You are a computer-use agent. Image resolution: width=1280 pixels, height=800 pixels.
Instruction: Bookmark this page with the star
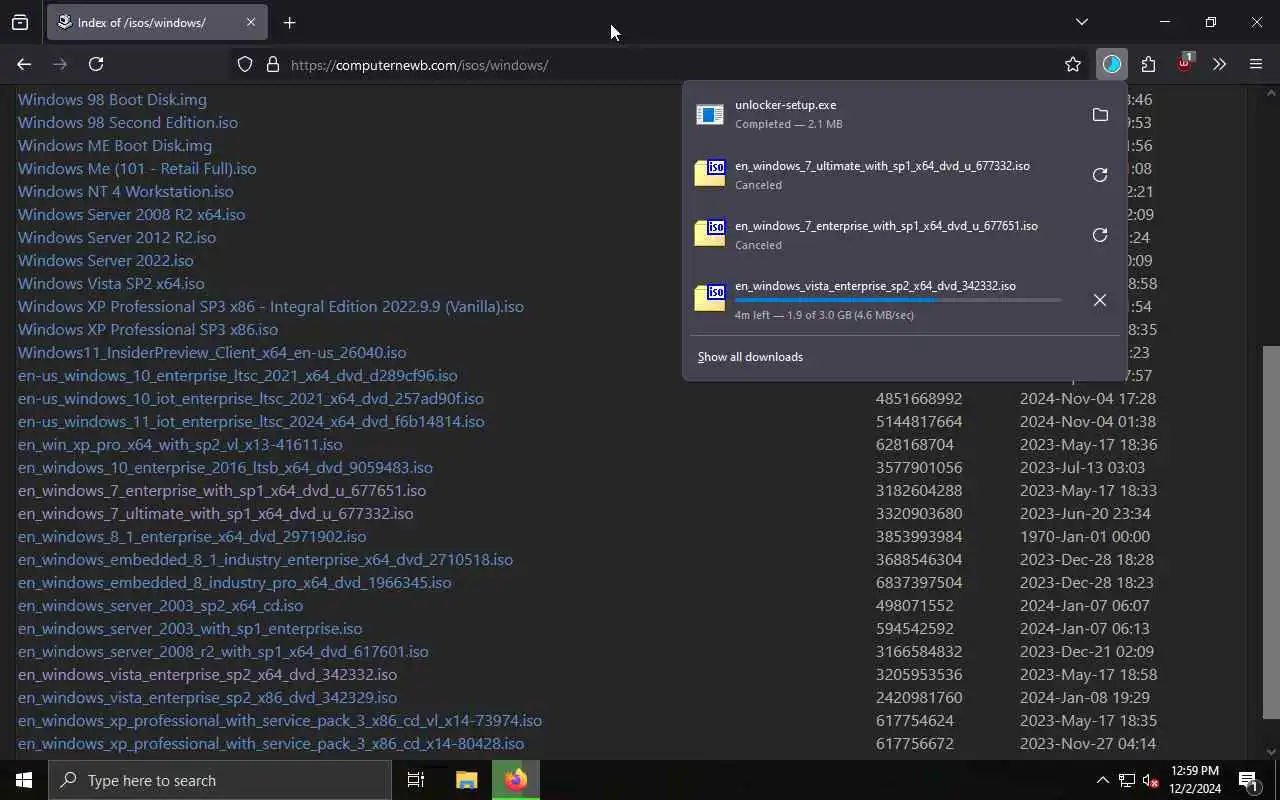click(x=1073, y=64)
